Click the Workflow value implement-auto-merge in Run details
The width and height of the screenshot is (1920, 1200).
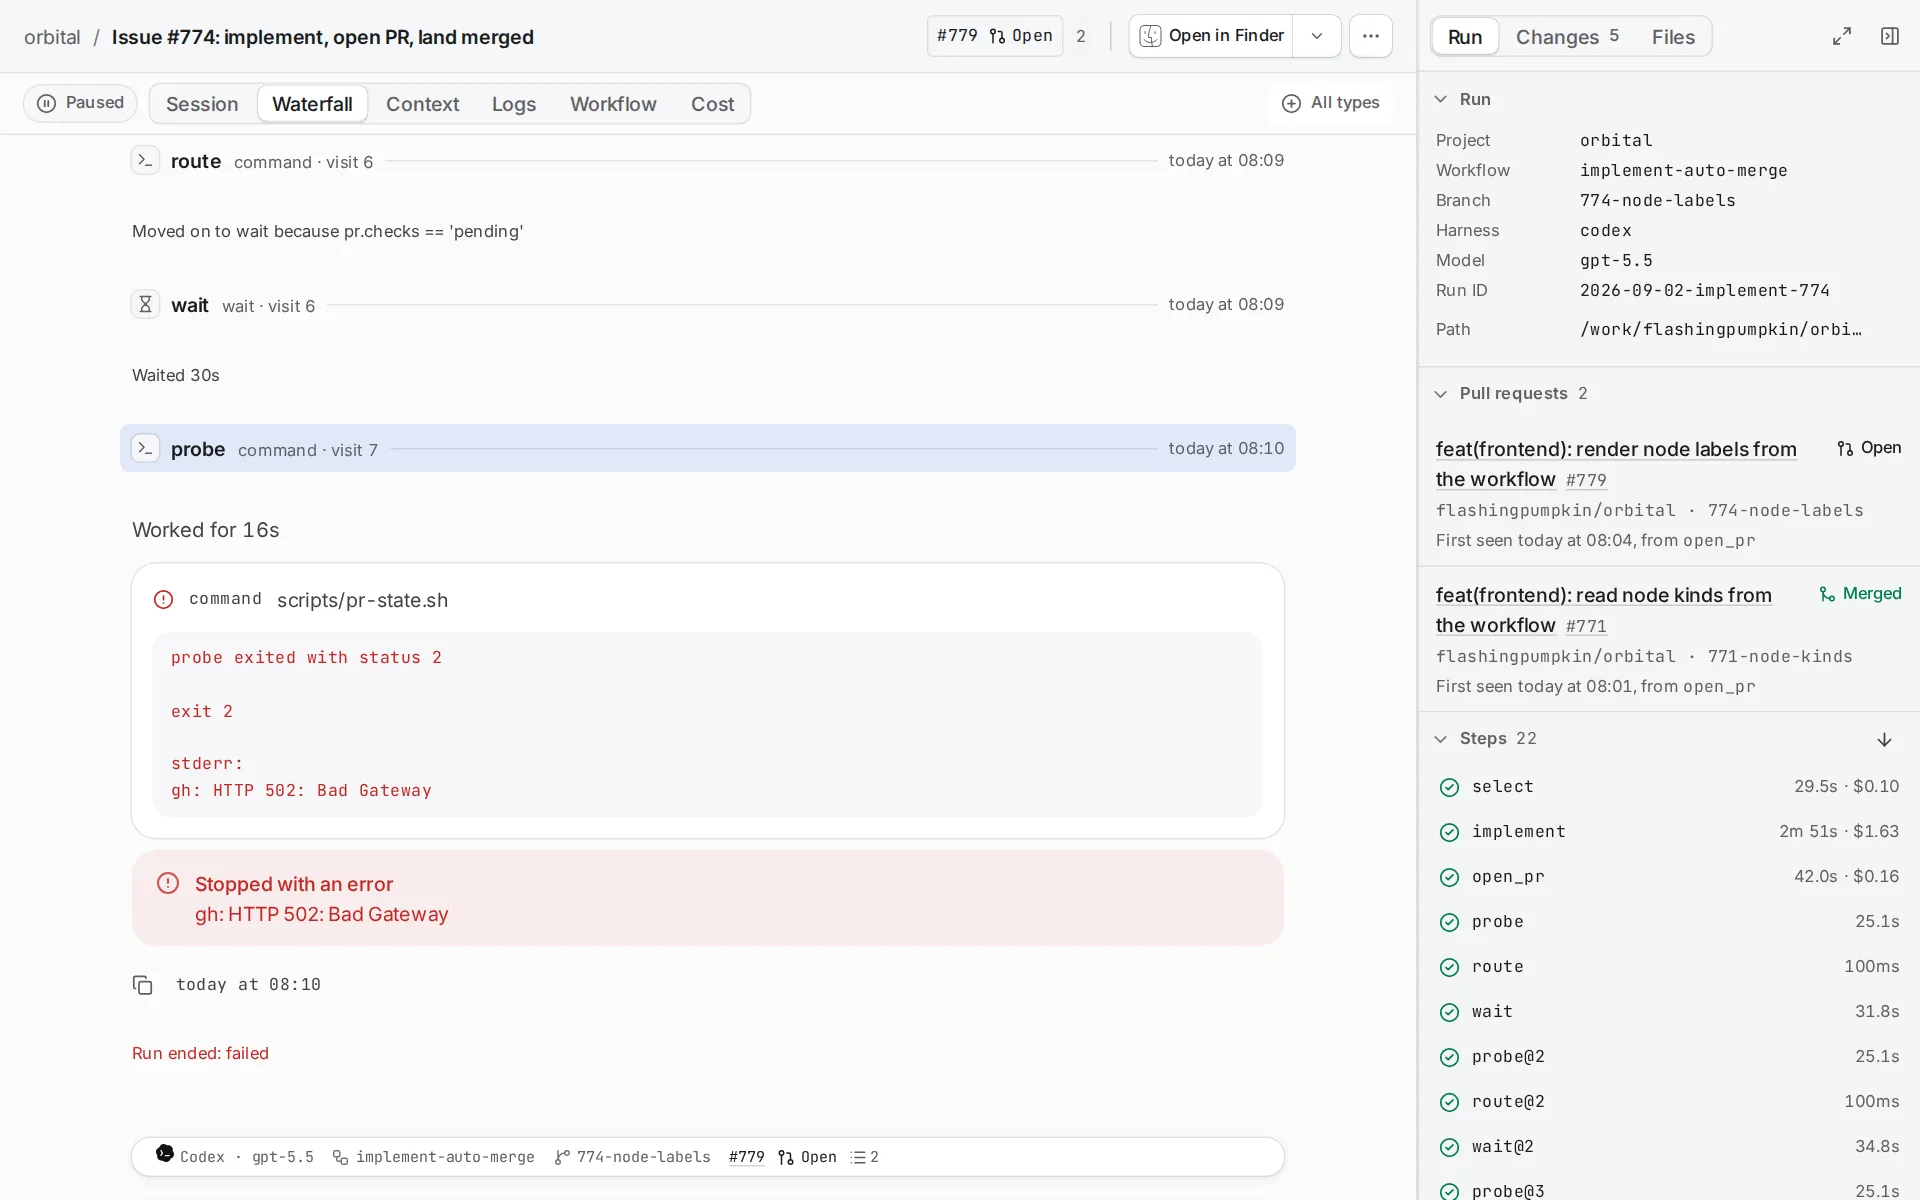(x=1683, y=170)
